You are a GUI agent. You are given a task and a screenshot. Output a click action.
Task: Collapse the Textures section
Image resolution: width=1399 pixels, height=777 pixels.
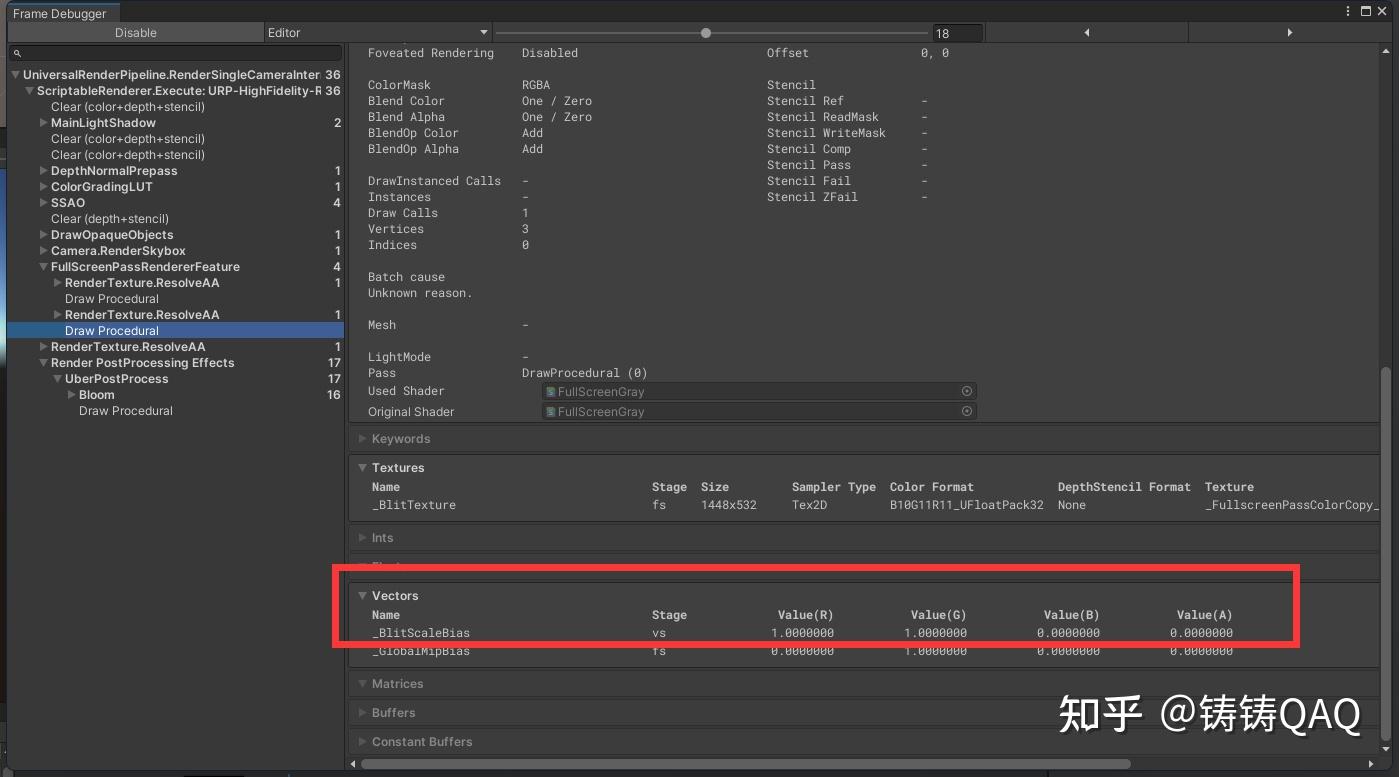[x=362, y=468]
